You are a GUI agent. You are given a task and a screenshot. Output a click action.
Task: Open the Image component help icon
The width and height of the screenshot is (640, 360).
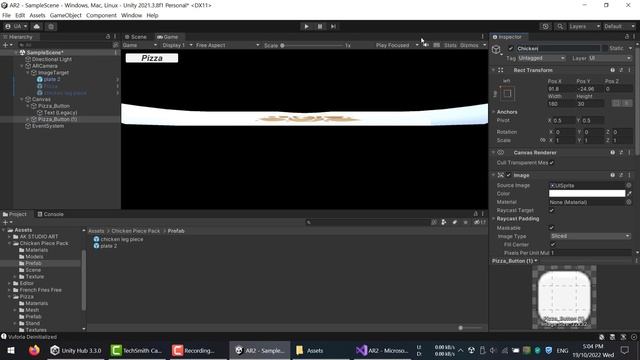pos(612,175)
